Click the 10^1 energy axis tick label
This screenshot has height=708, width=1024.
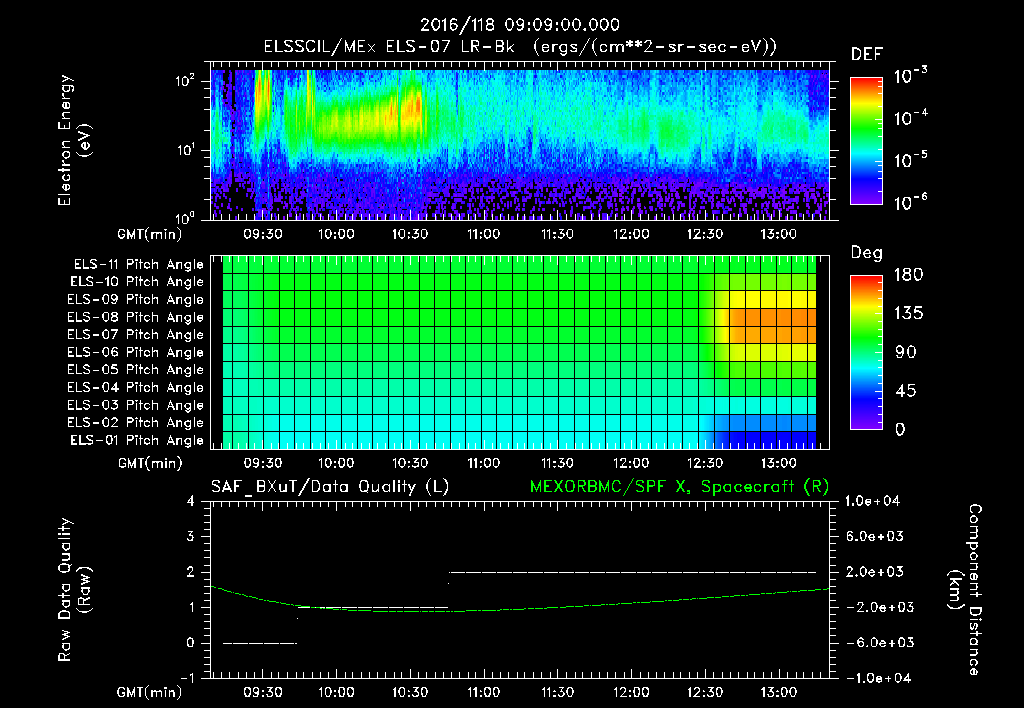[x=185, y=150]
